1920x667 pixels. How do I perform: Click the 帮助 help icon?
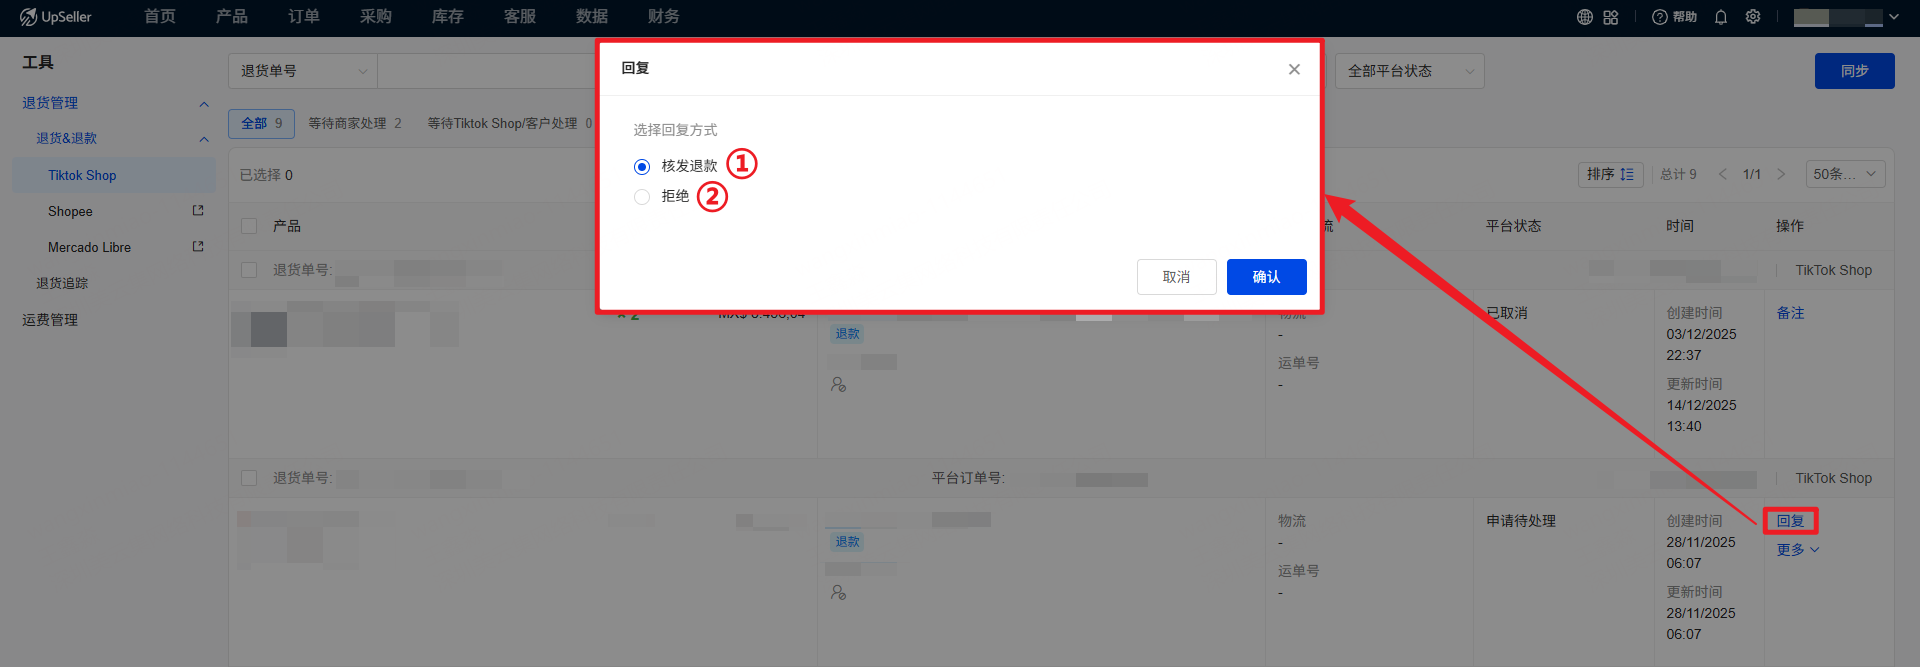point(1675,17)
